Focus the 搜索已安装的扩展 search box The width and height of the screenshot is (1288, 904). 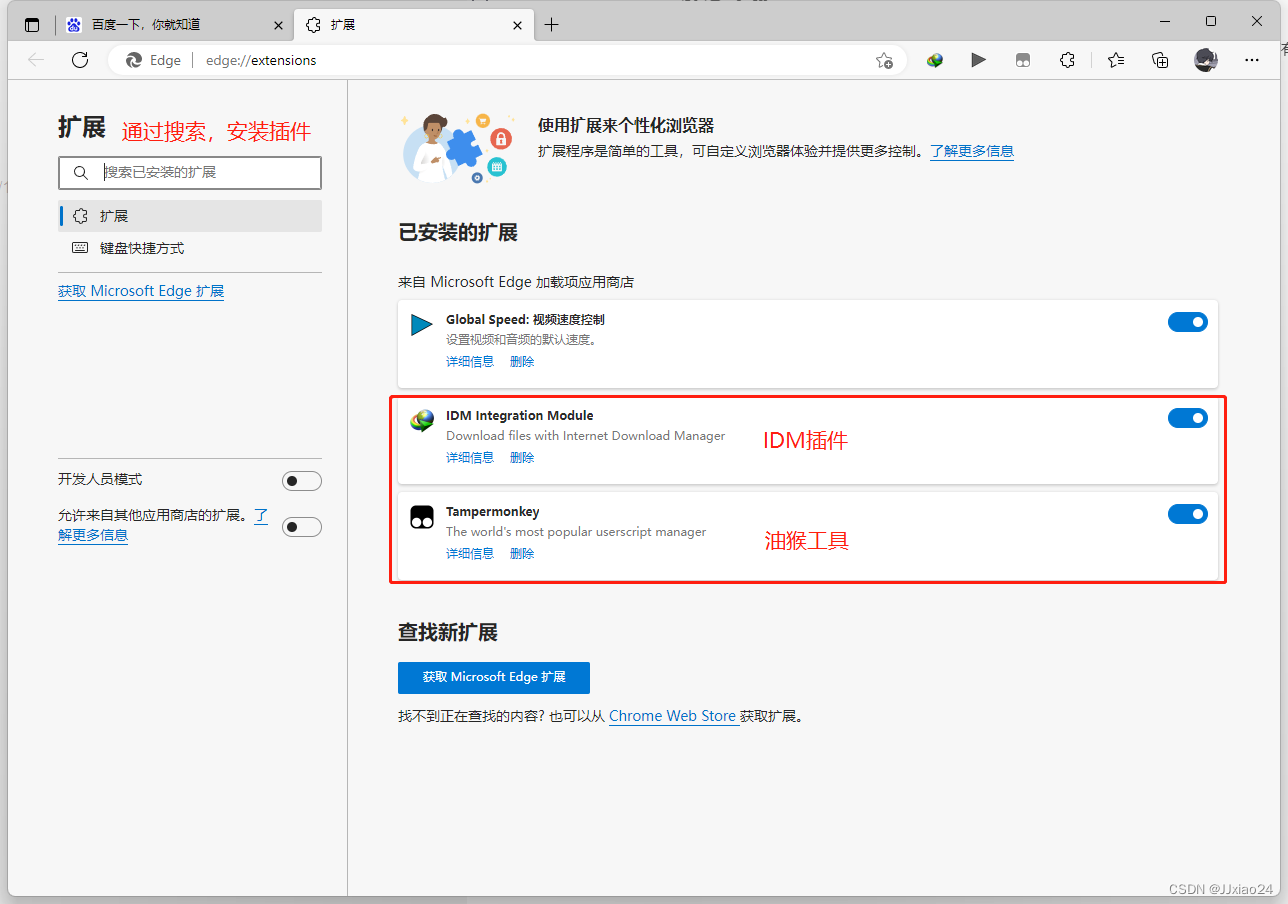click(x=190, y=173)
